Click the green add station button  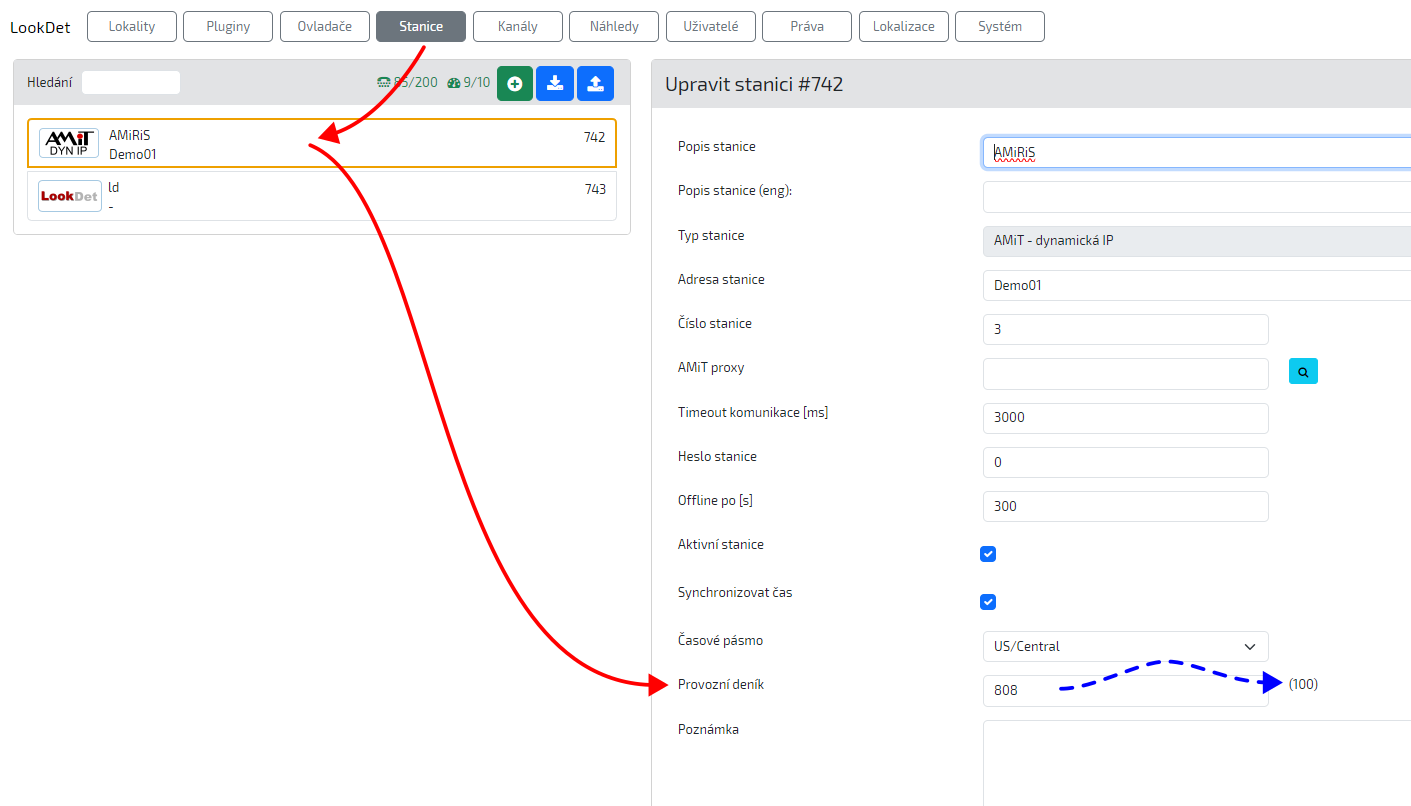(x=514, y=83)
